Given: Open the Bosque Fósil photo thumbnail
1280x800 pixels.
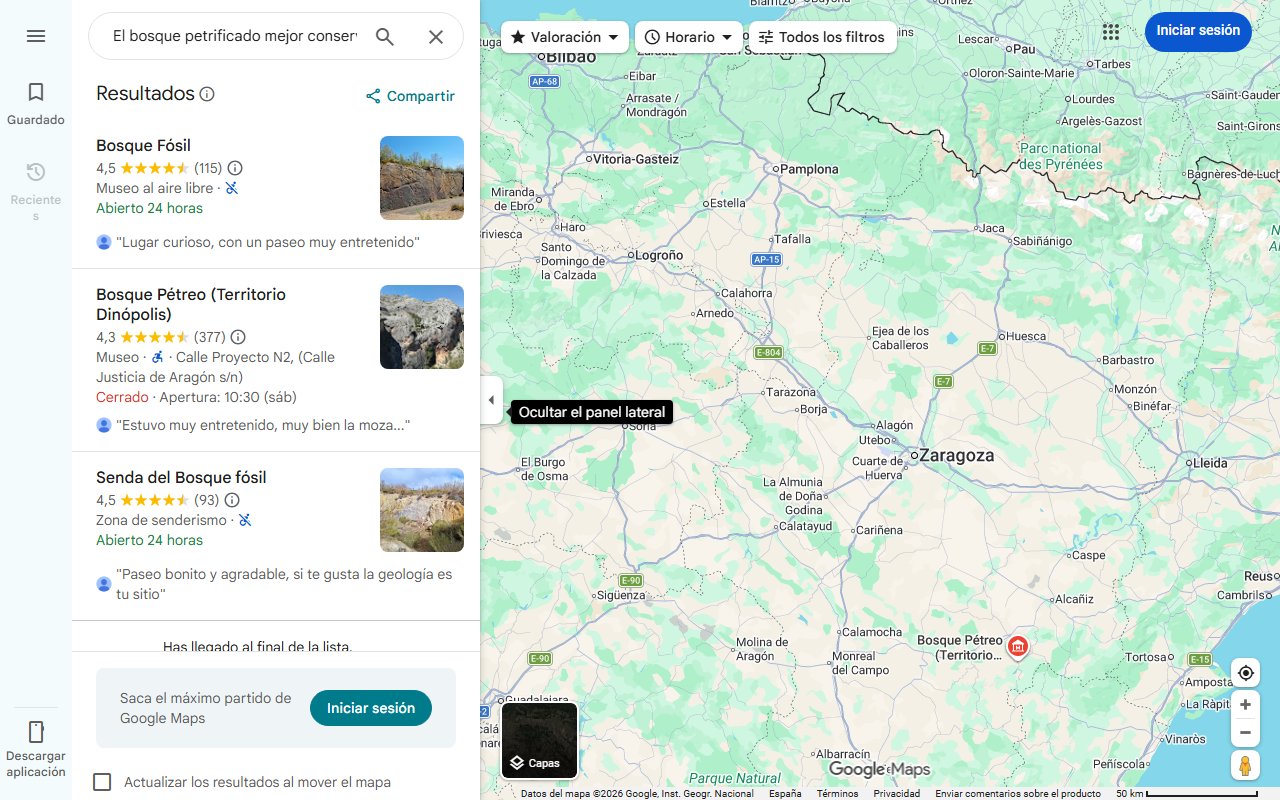Looking at the screenshot, I should click(422, 178).
